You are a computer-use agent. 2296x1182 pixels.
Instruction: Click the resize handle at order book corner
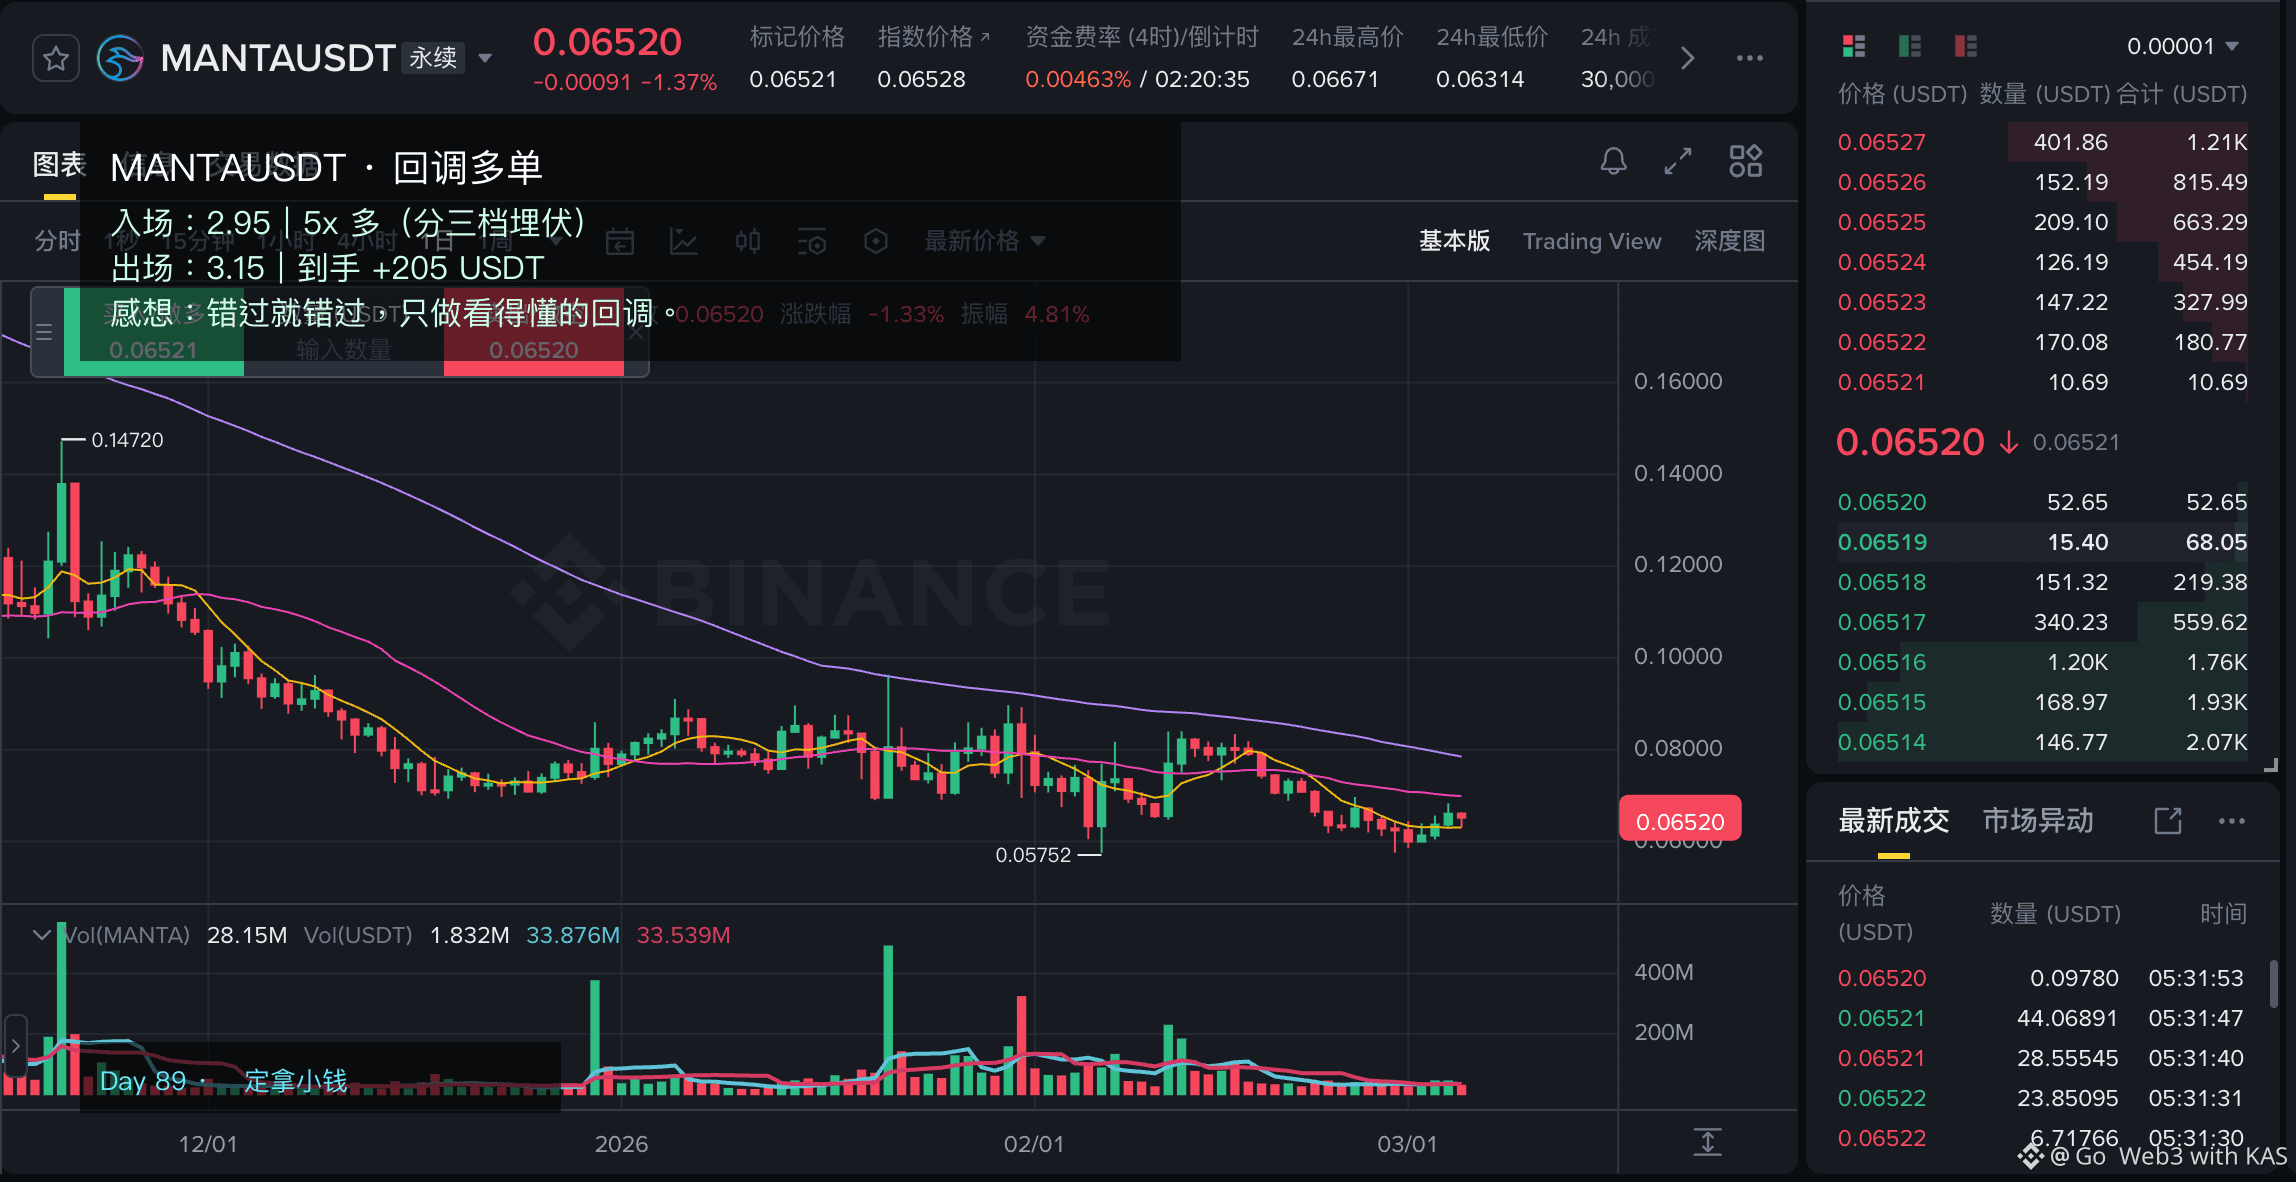click(x=2271, y=765)
